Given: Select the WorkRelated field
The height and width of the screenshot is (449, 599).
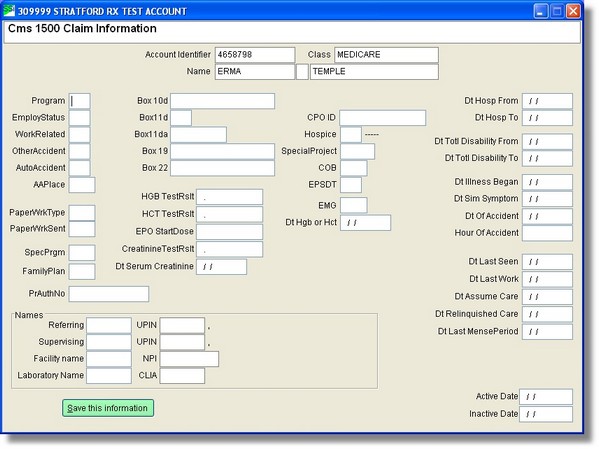Looking at the screenshot, I should pyautogui.click(x=79, y=135).
